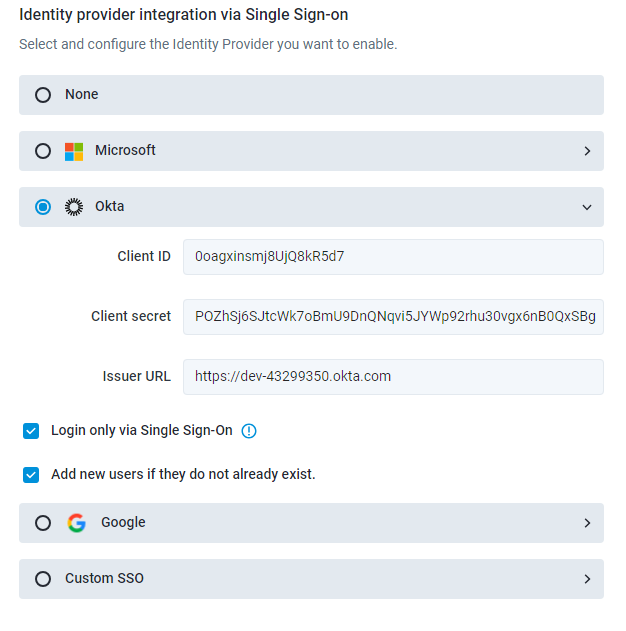Expand the Microsoft provider chevron
Viewport: 626px width, 631px height.
click(587, 151)
